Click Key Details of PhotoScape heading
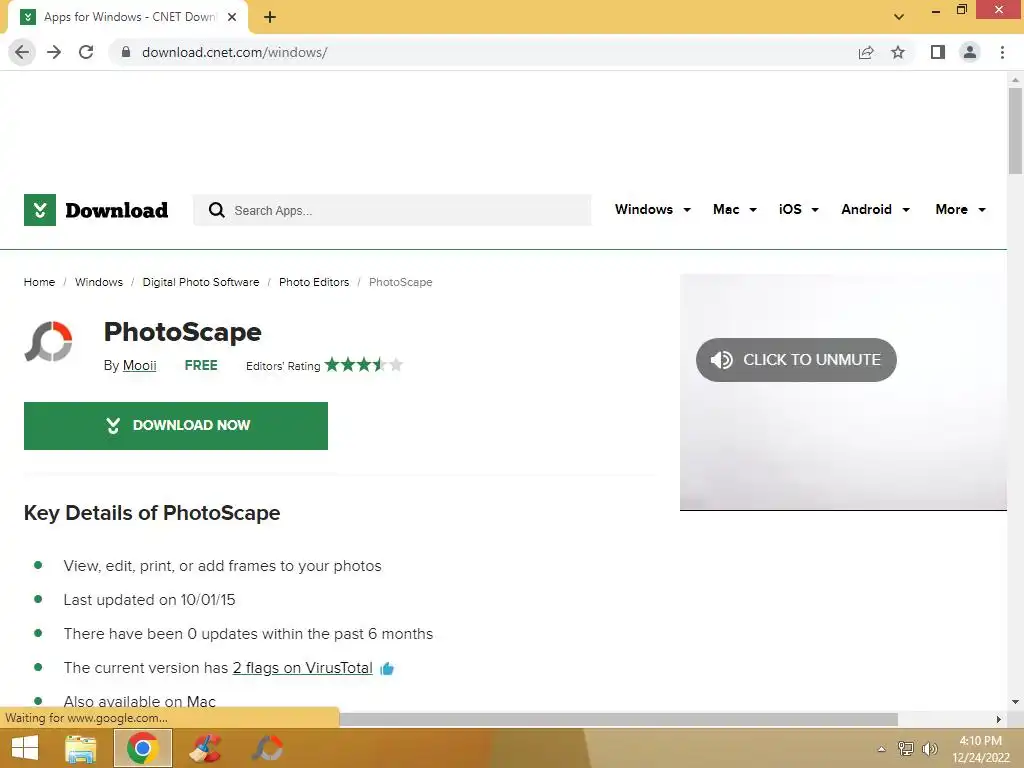The width and height of the screenshot is (1024, 768). [x=152, y=513]
